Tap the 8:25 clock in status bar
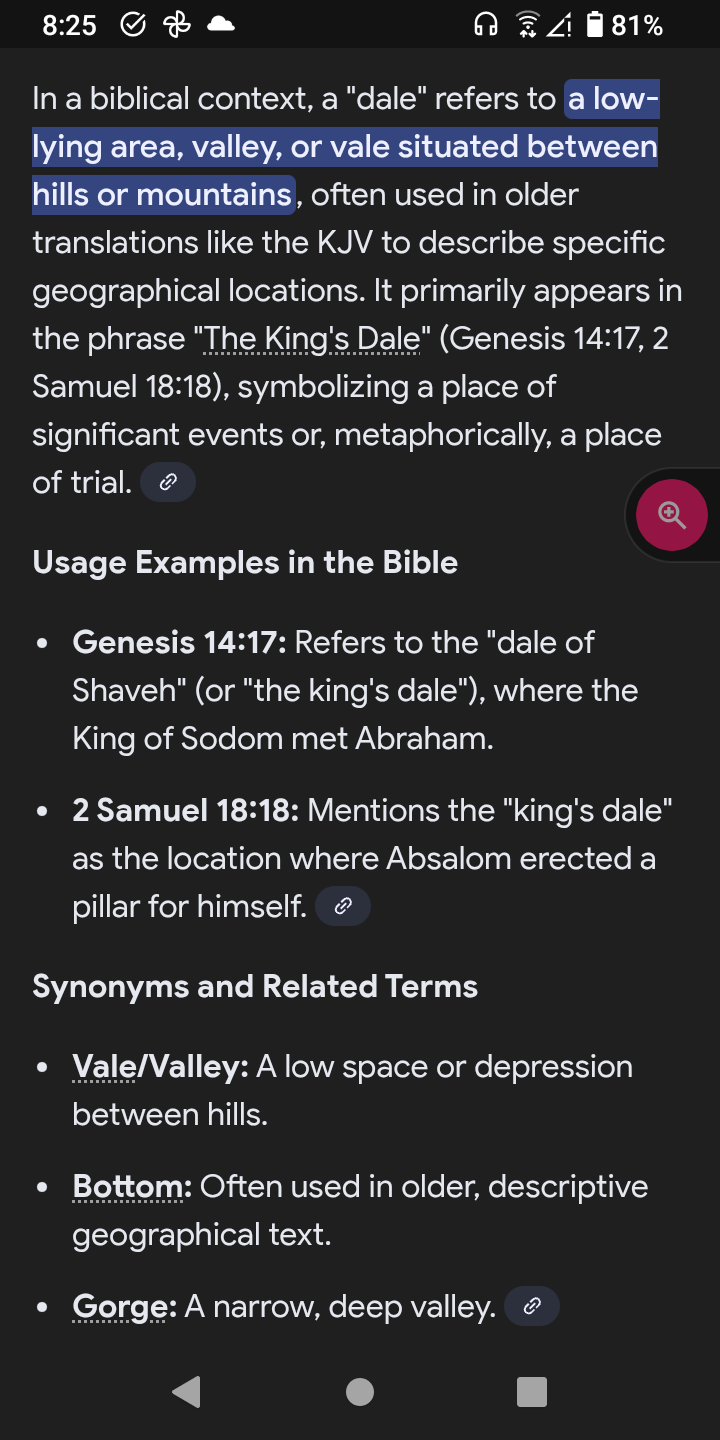 (x=70, y=26)
